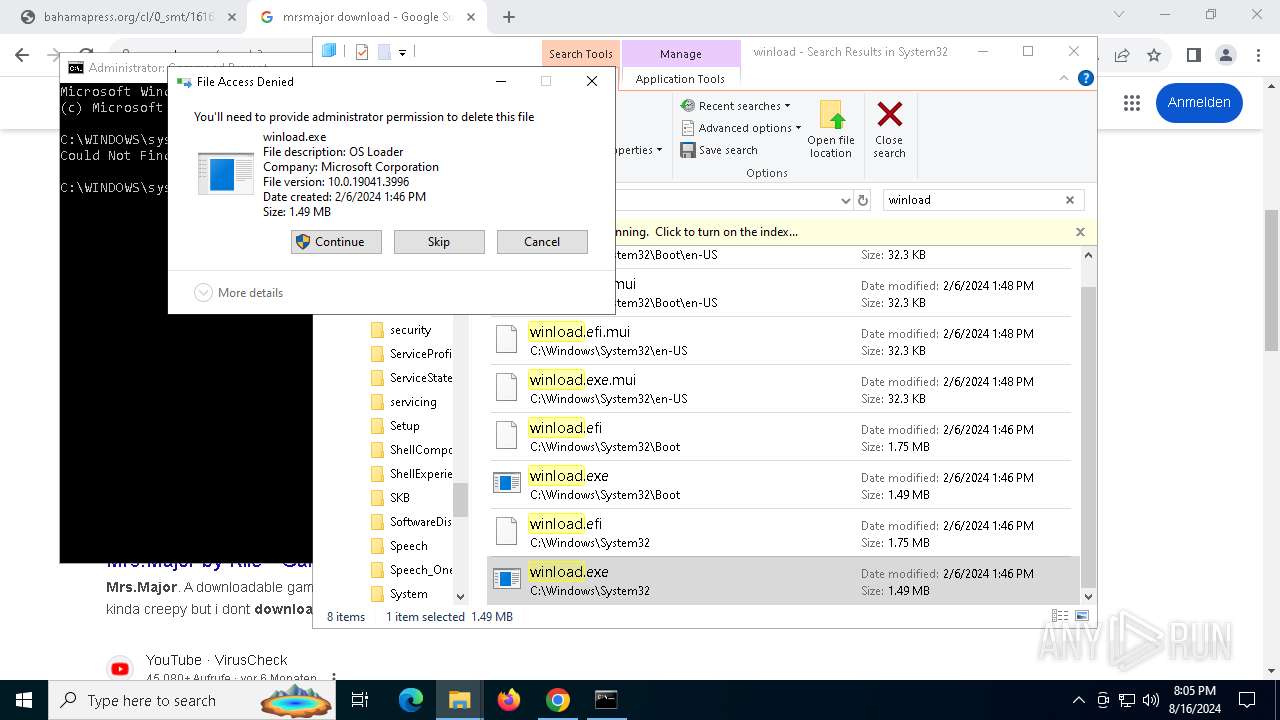This screenshot has height=720, width=1280.
Task: Open notifications action center
Action: 1247,700
